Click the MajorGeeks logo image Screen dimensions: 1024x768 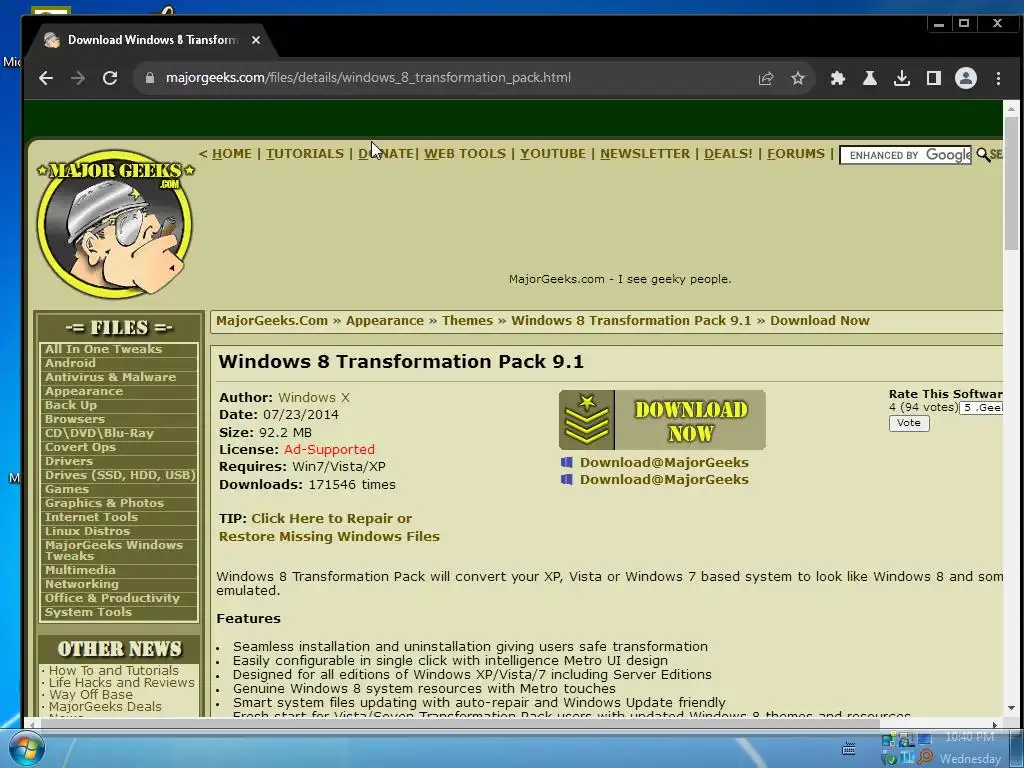[x=116, y=223]
